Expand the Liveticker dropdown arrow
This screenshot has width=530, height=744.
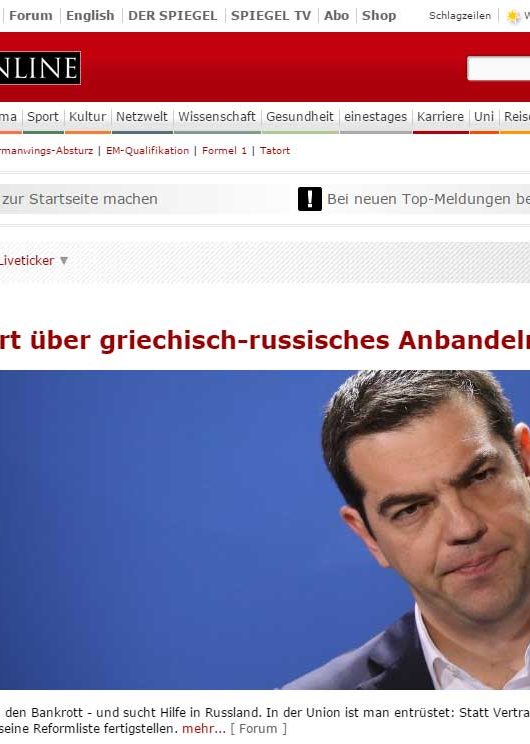coord(64,260)
